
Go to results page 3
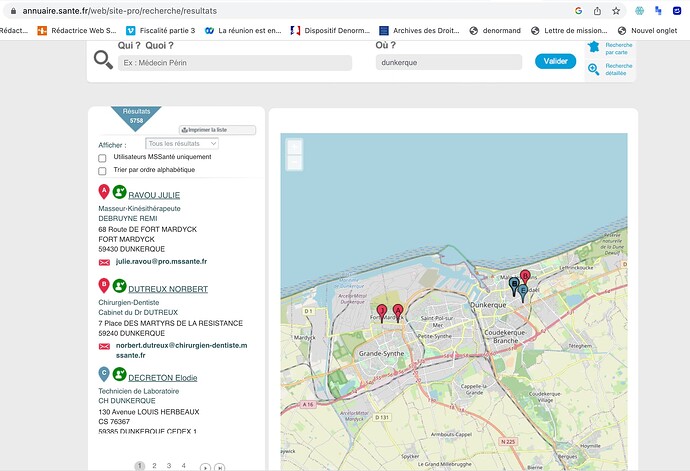(x=169, y=465)
